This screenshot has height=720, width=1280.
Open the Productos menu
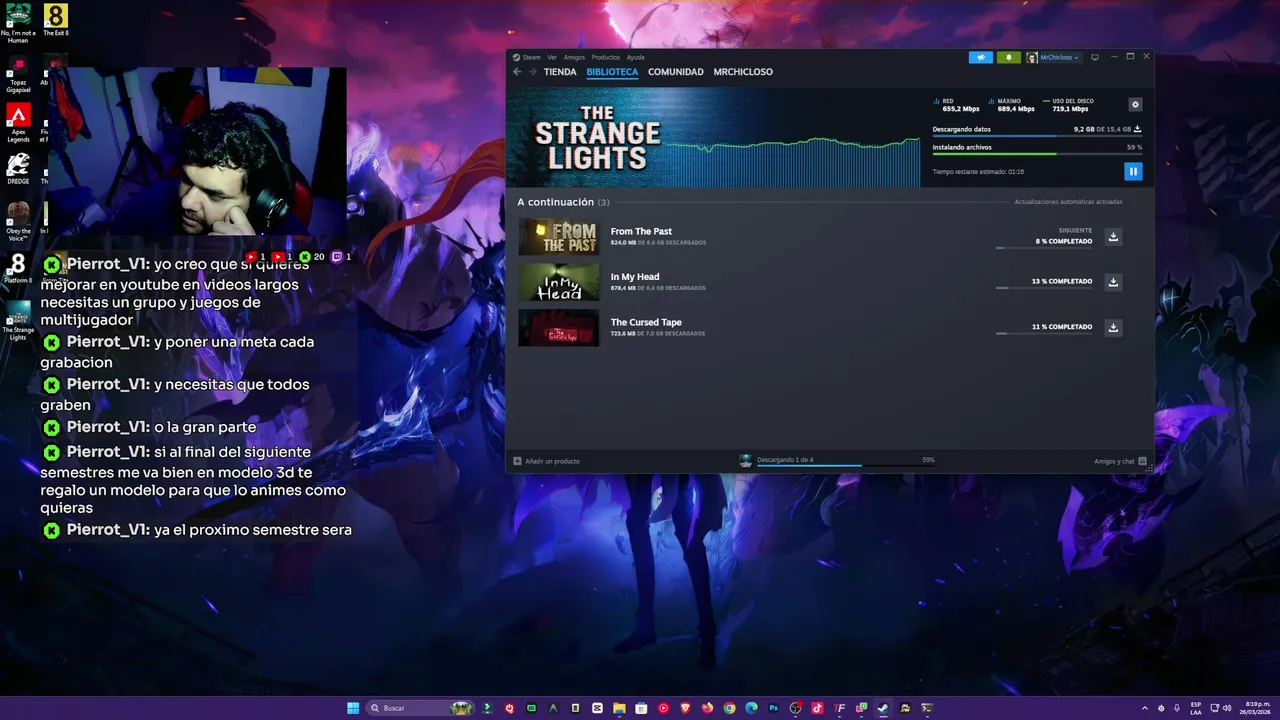[x=605, y=57]
